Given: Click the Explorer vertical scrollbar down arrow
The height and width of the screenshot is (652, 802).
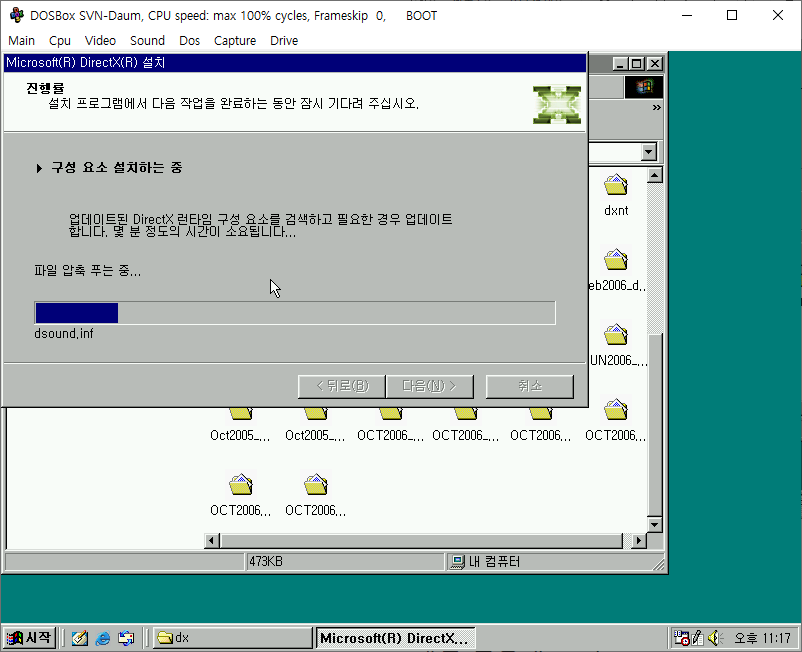Looking at the screenshot, I should [655, 525].
